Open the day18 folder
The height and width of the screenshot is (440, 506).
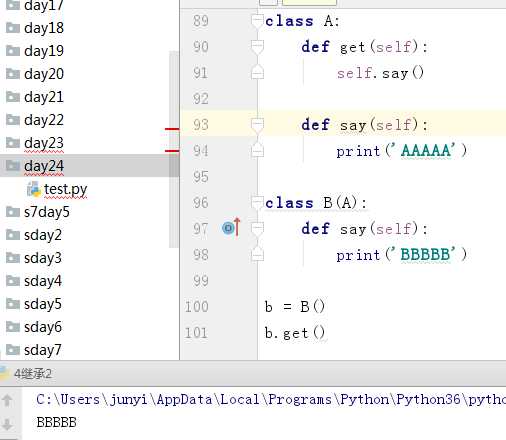point(43,28)
